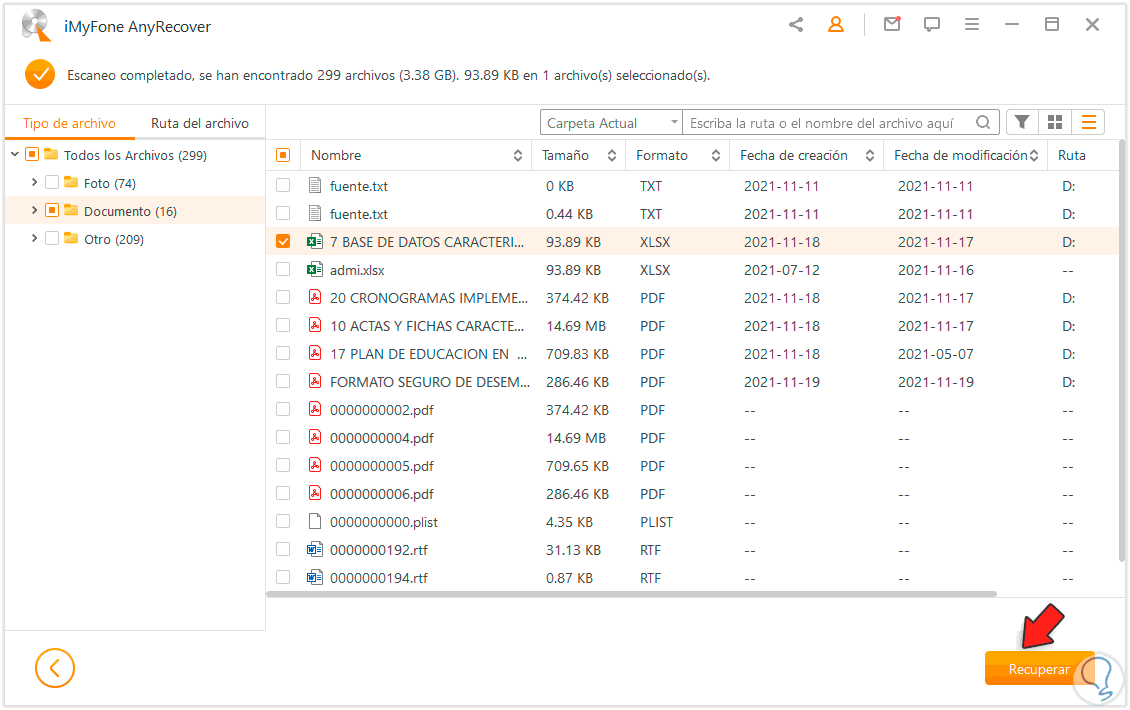Click the search magnifier icon
Viewport: 1130px width, 710px height.
984,123
